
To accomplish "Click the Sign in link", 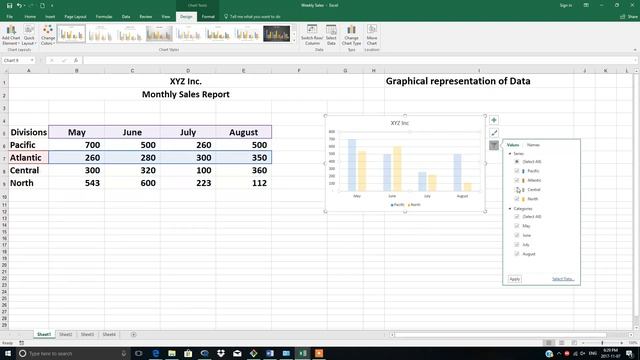I will (x=566, y=5).
